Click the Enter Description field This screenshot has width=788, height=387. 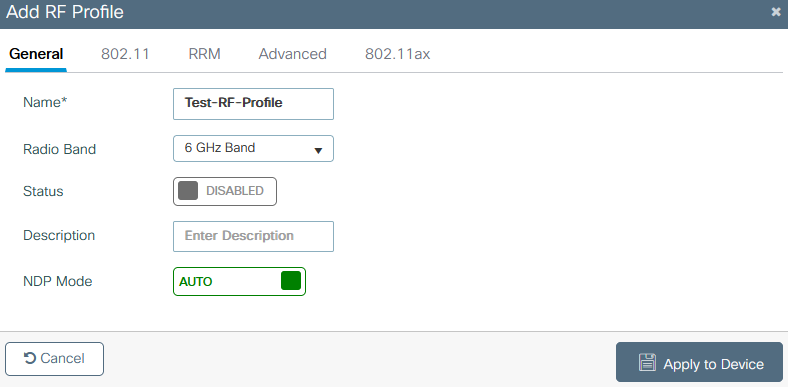[x=253, y=236]
